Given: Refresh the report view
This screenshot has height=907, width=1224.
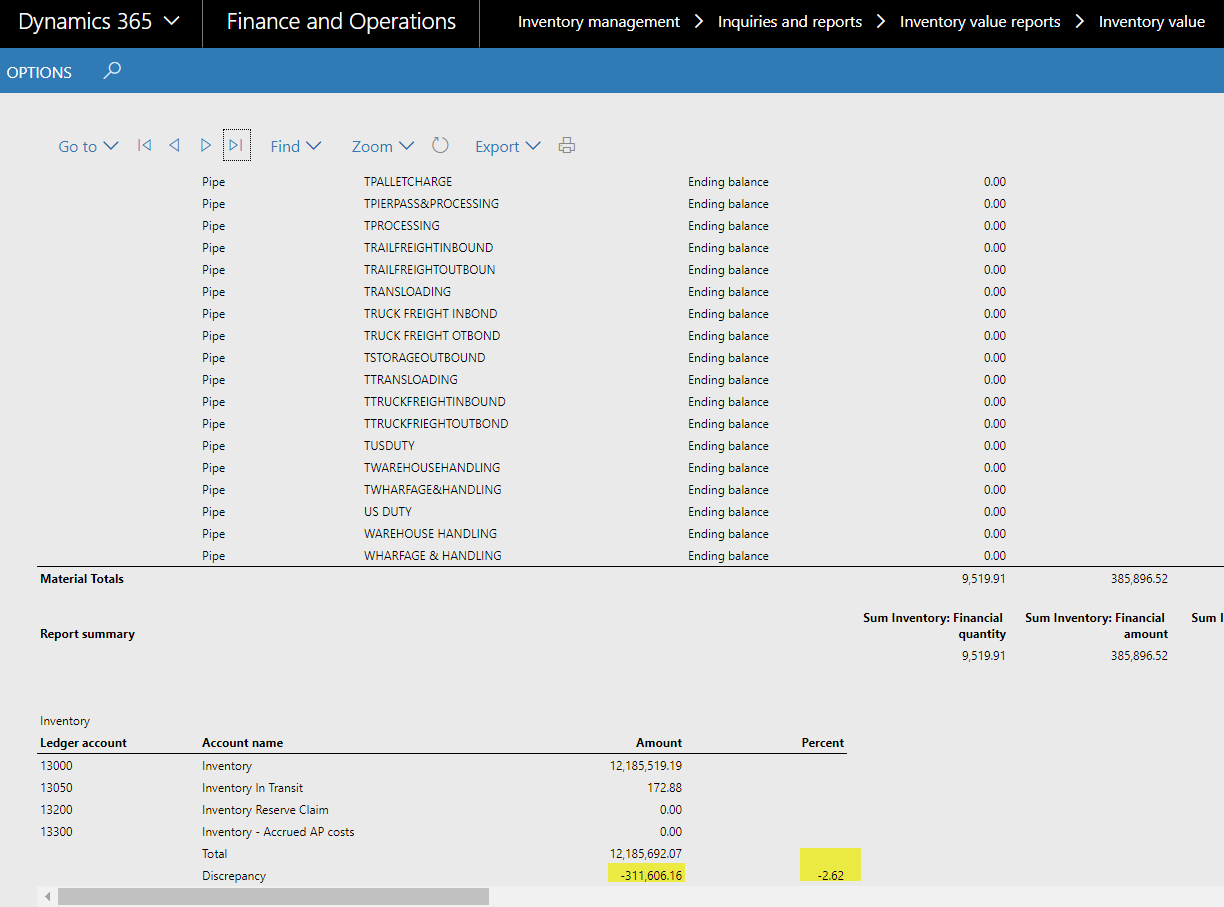Looking at the screenshot, I should tap(440, 146).
